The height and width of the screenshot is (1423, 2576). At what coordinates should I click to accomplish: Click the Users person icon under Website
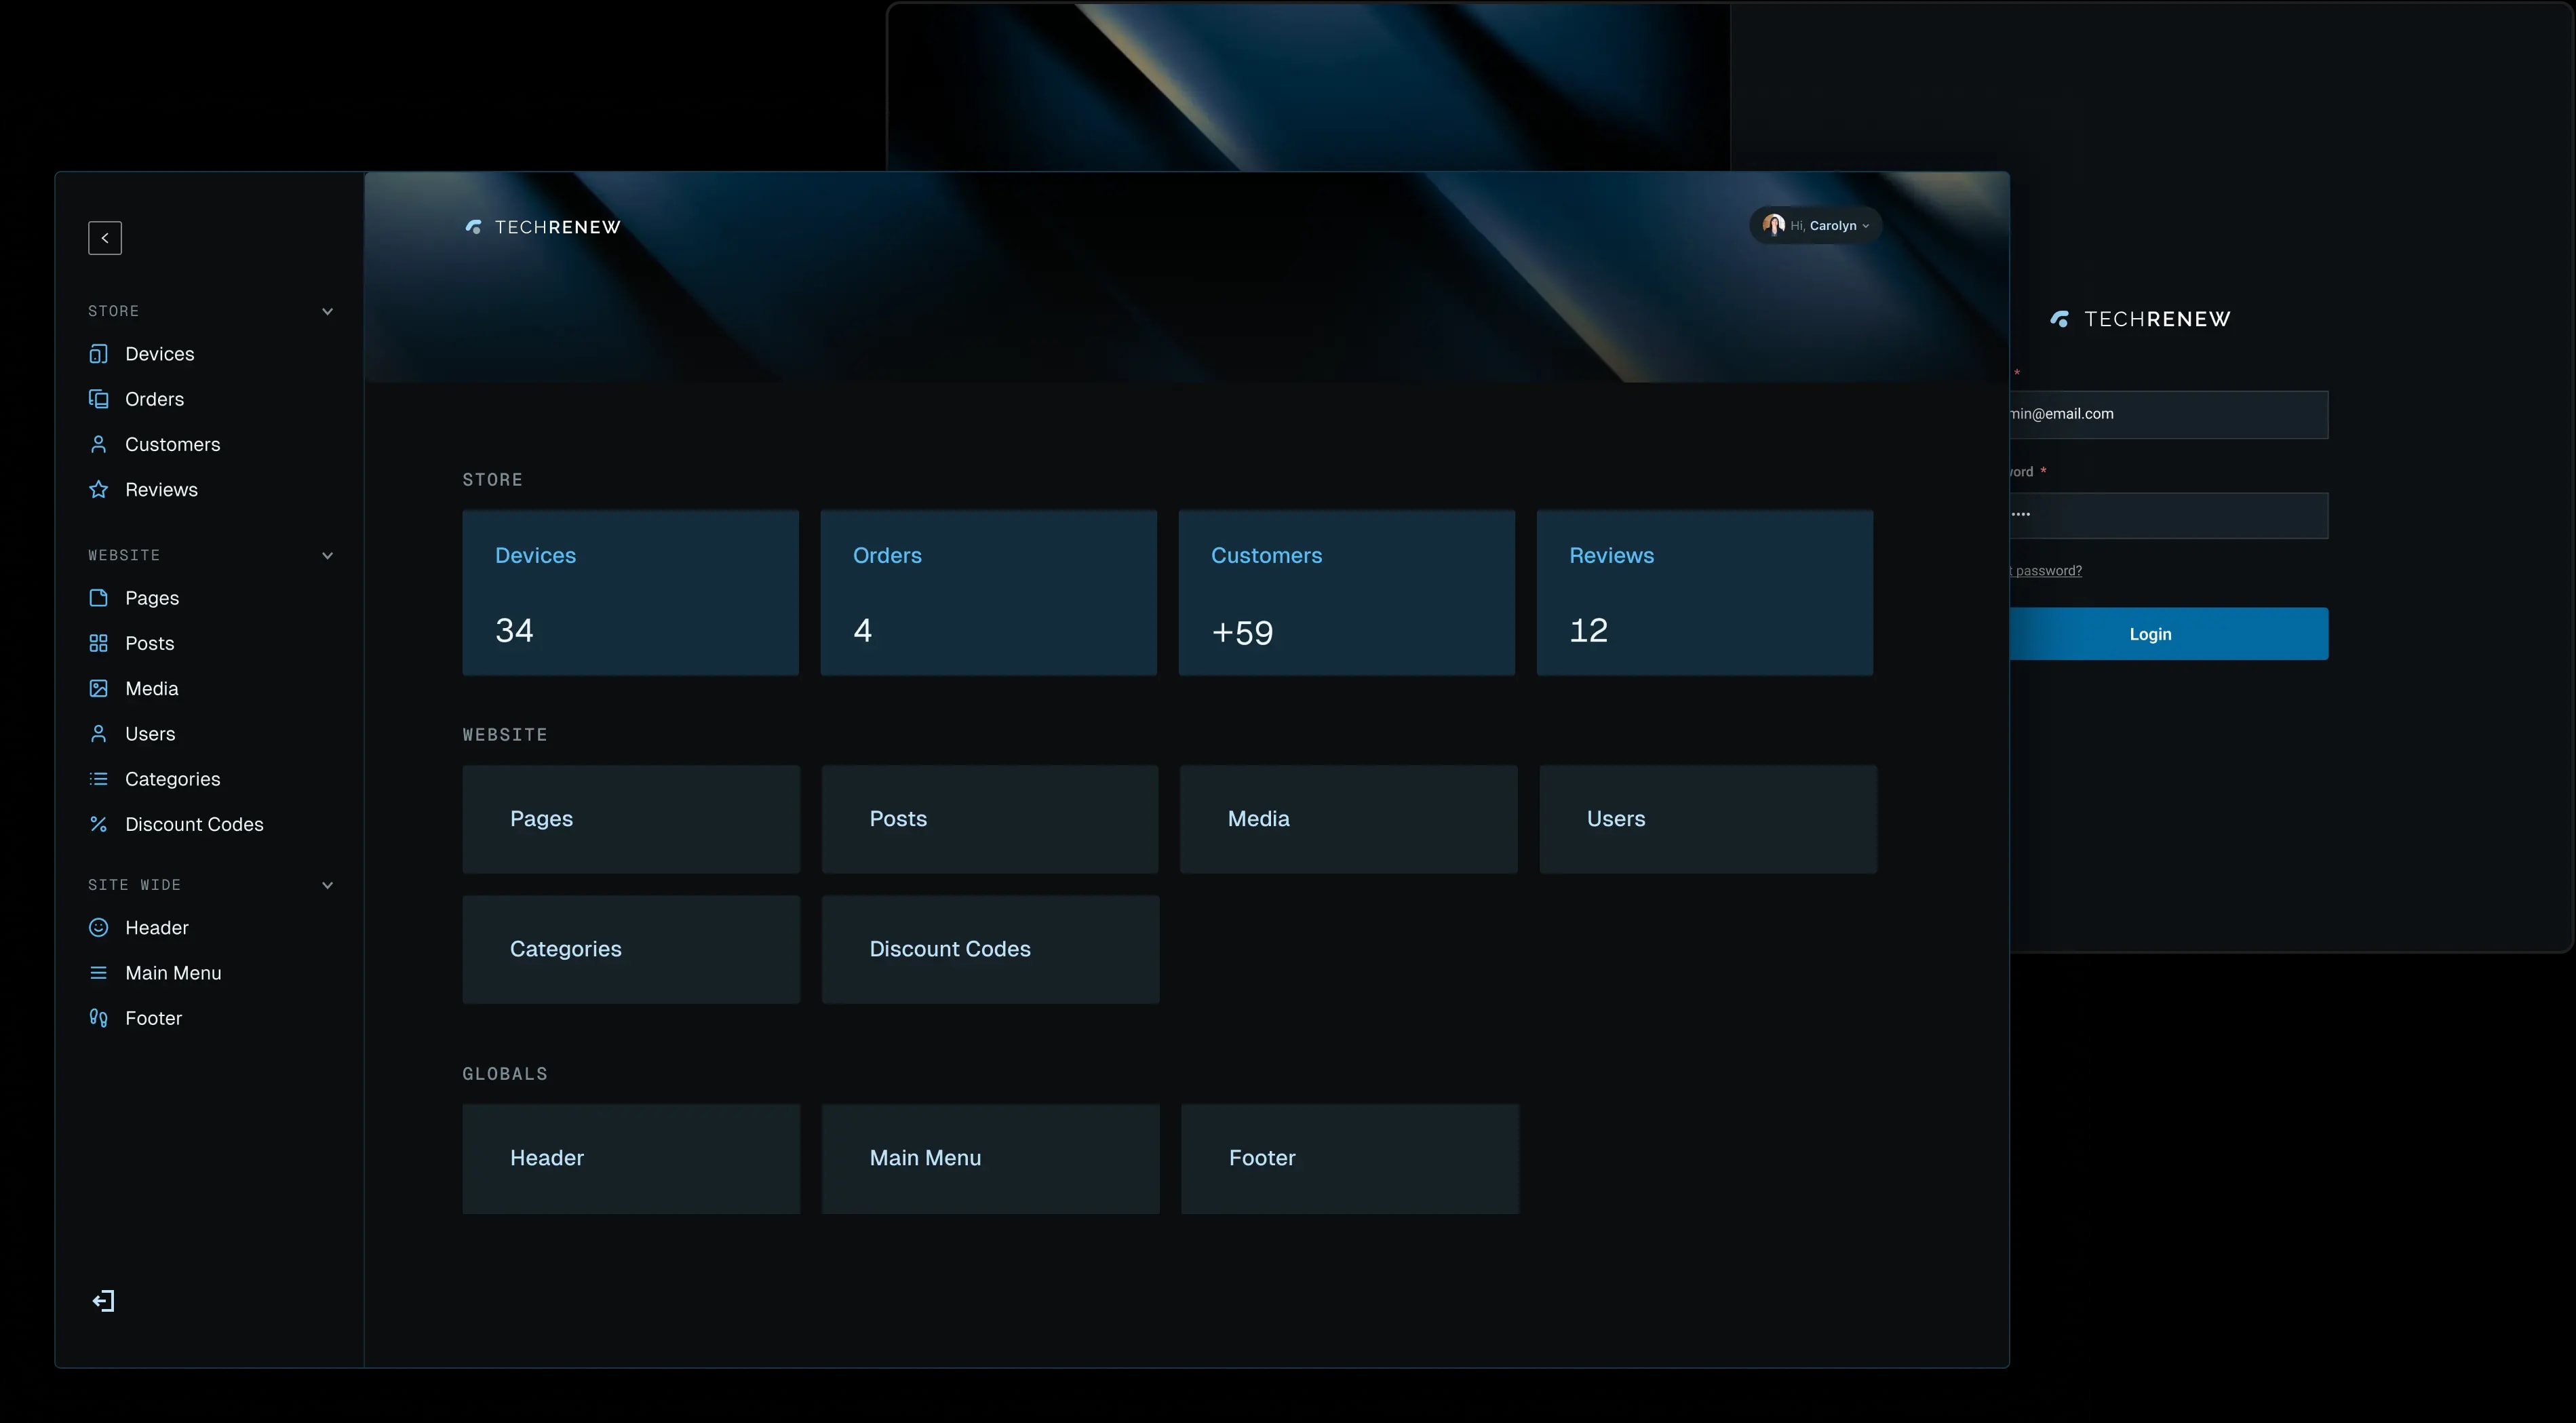point(100,733)
